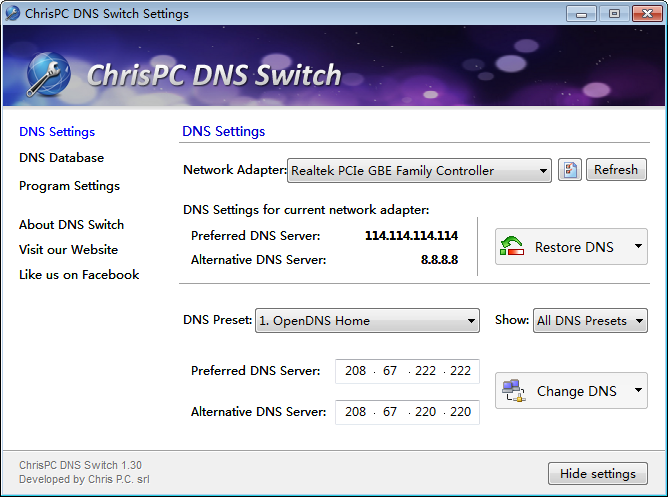Click the green arrow Restore DNS icon
The image size is (668, 497).
click(512, 246)
